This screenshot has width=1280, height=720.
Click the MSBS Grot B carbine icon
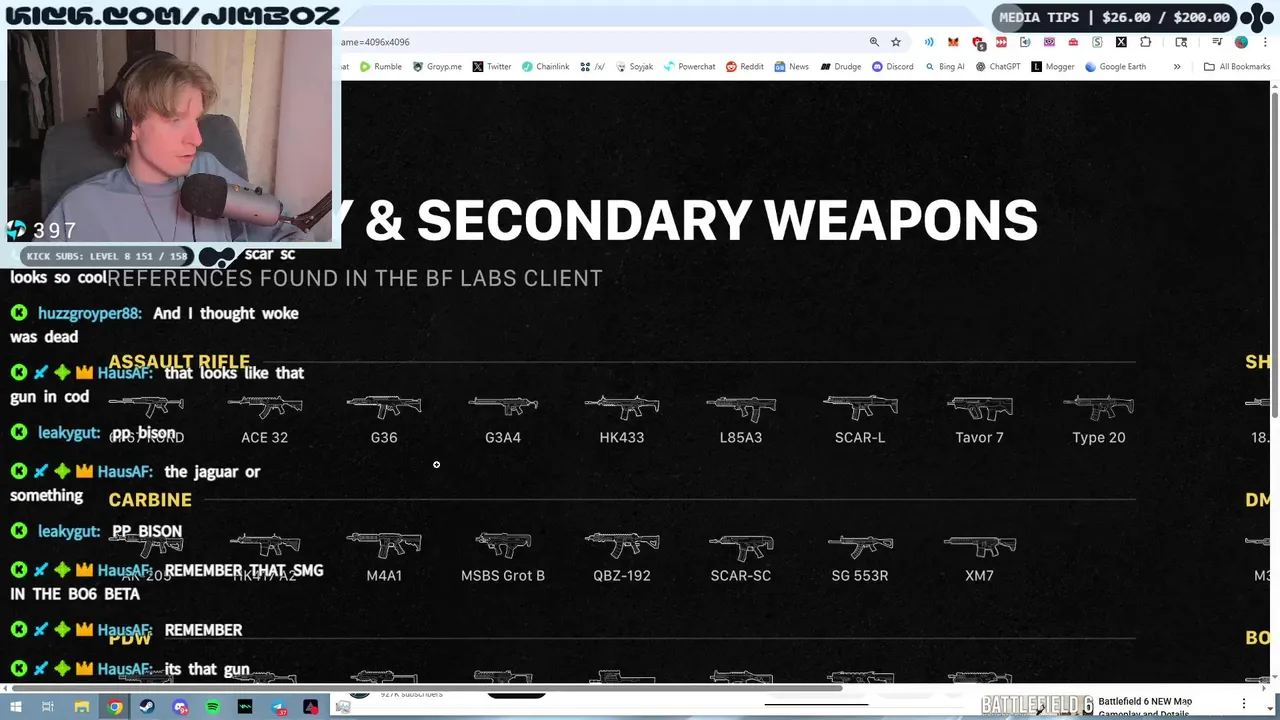pos(503,545)
